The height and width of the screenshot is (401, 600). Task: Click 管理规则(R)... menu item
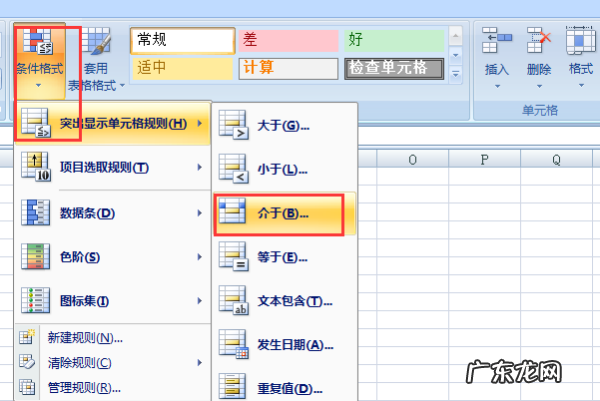(112, 388)
